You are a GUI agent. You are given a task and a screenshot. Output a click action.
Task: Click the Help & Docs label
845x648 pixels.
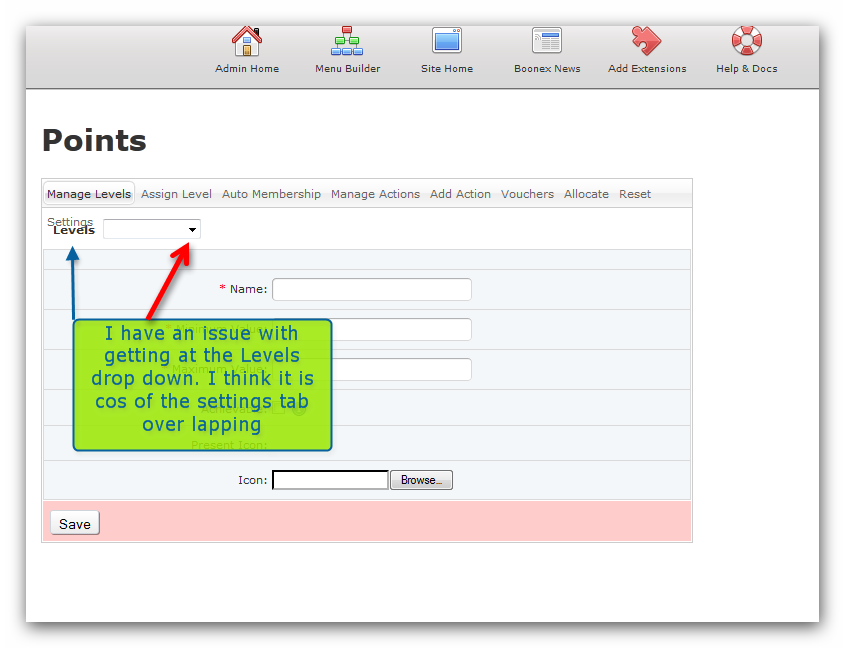point(747,68)
